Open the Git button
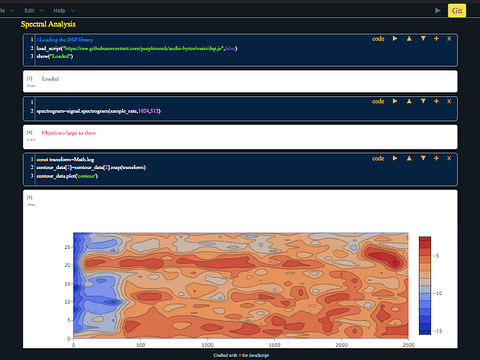Screen dimensions: 480x360 (457, 11)
